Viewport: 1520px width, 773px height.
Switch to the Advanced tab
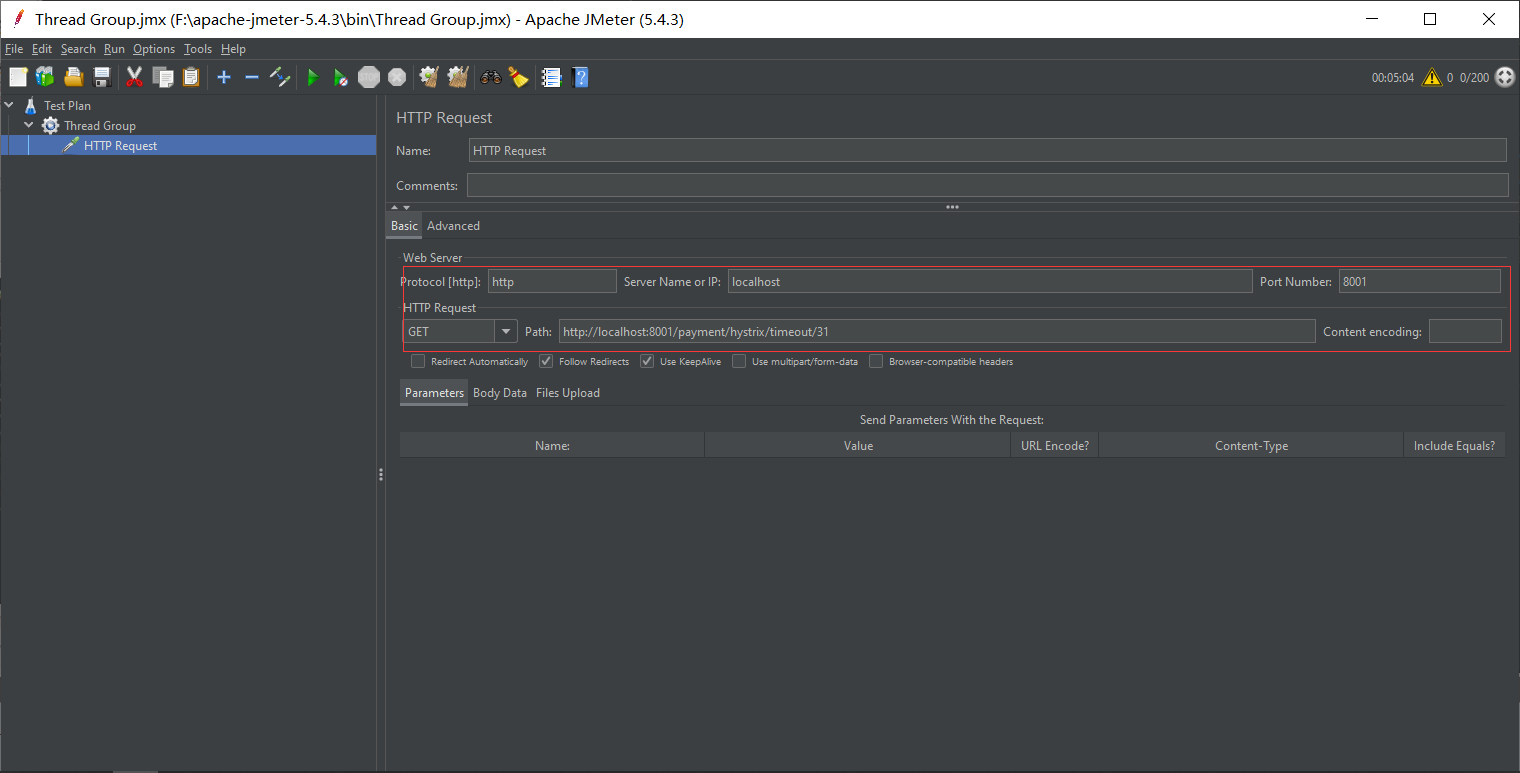[453, 226]
